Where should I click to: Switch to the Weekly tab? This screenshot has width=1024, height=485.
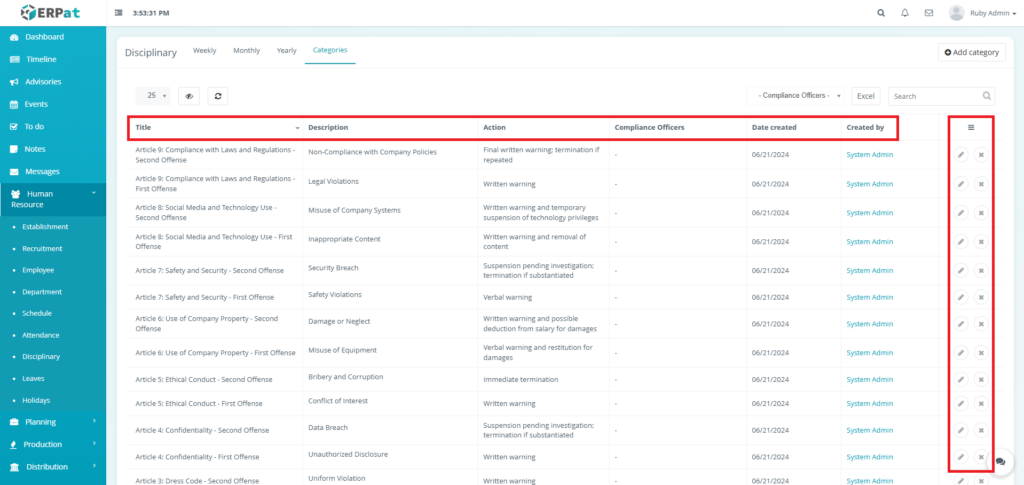pyautogui.click(x=204, y=50)
